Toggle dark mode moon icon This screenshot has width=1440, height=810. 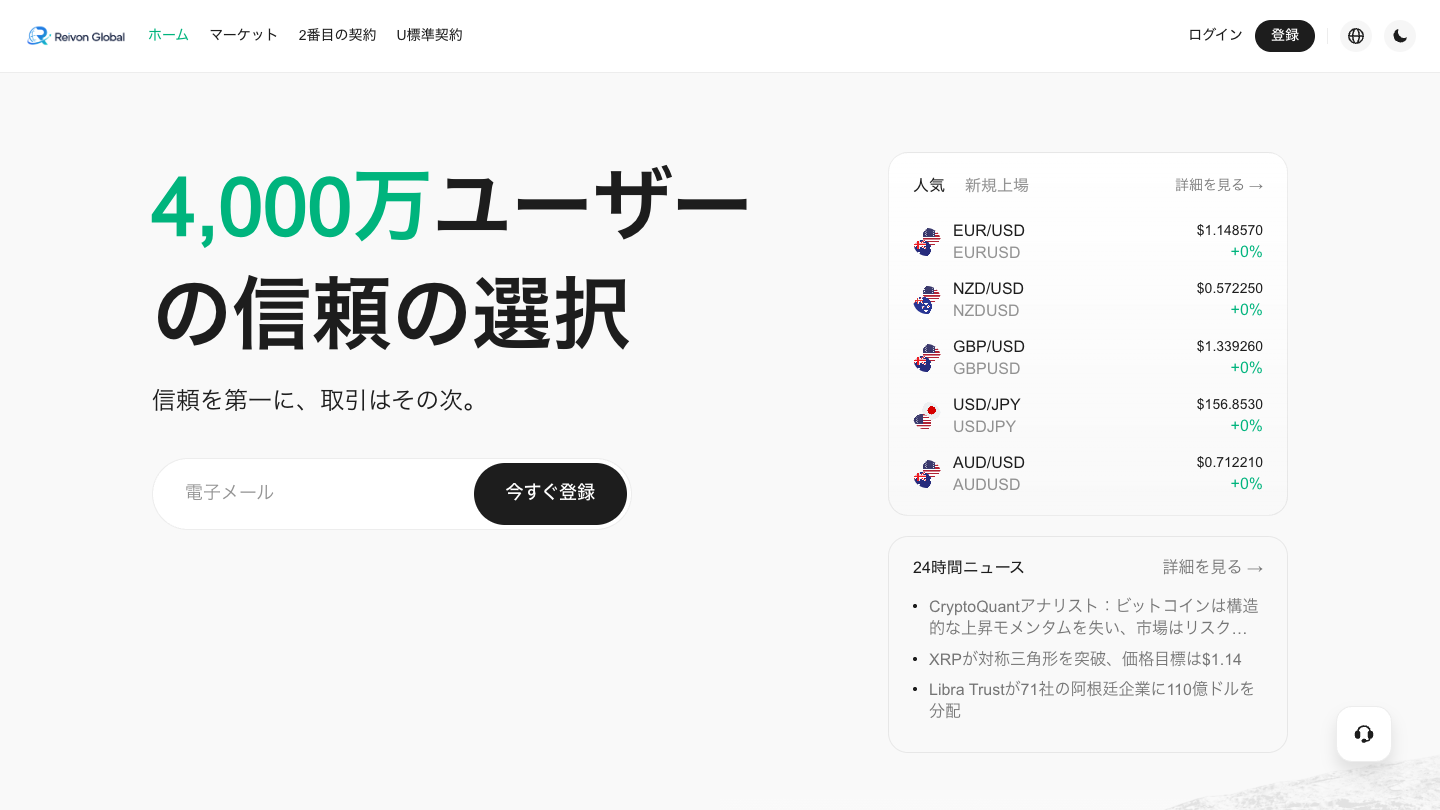coord(1400,36)
